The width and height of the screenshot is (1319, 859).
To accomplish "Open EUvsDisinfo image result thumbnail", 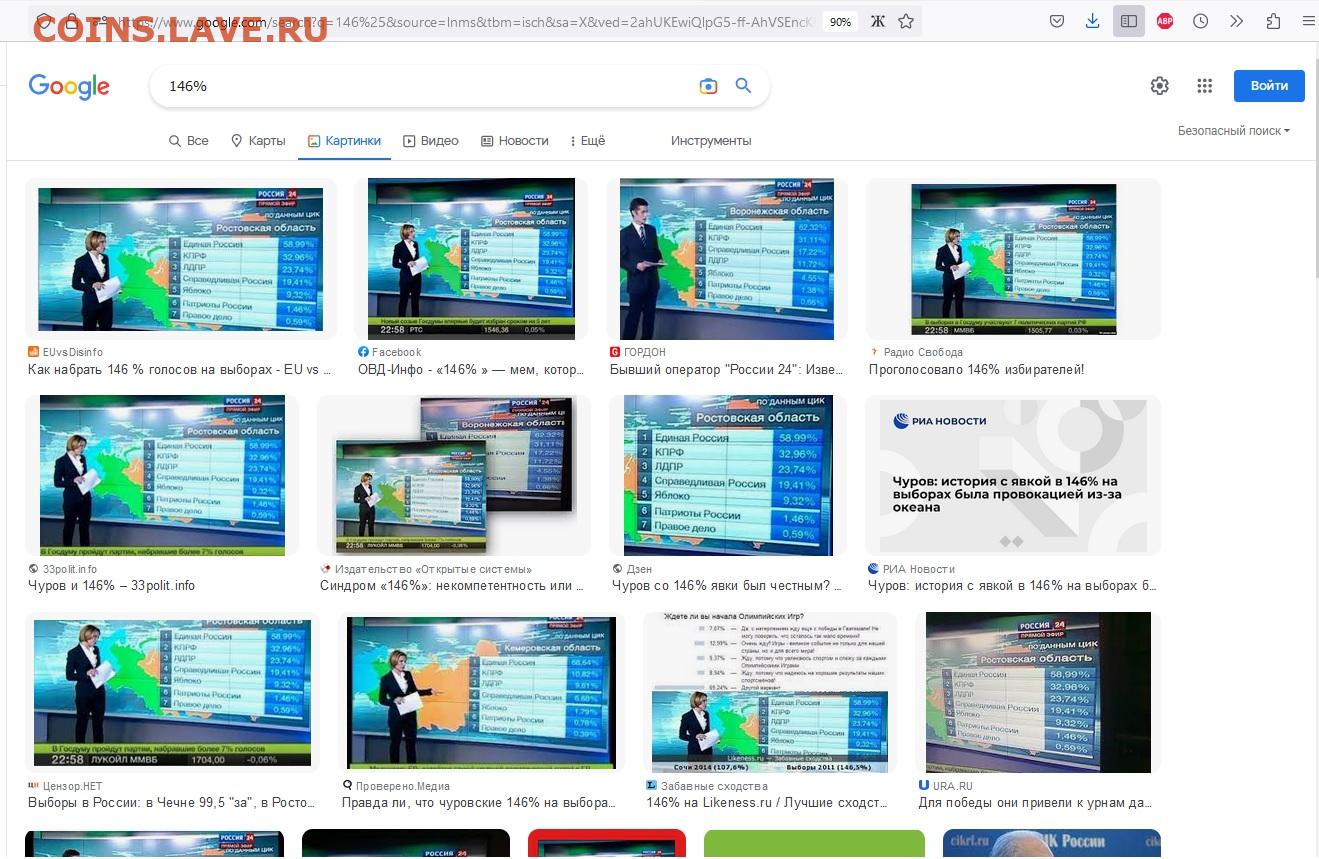I will pos(180,259).
